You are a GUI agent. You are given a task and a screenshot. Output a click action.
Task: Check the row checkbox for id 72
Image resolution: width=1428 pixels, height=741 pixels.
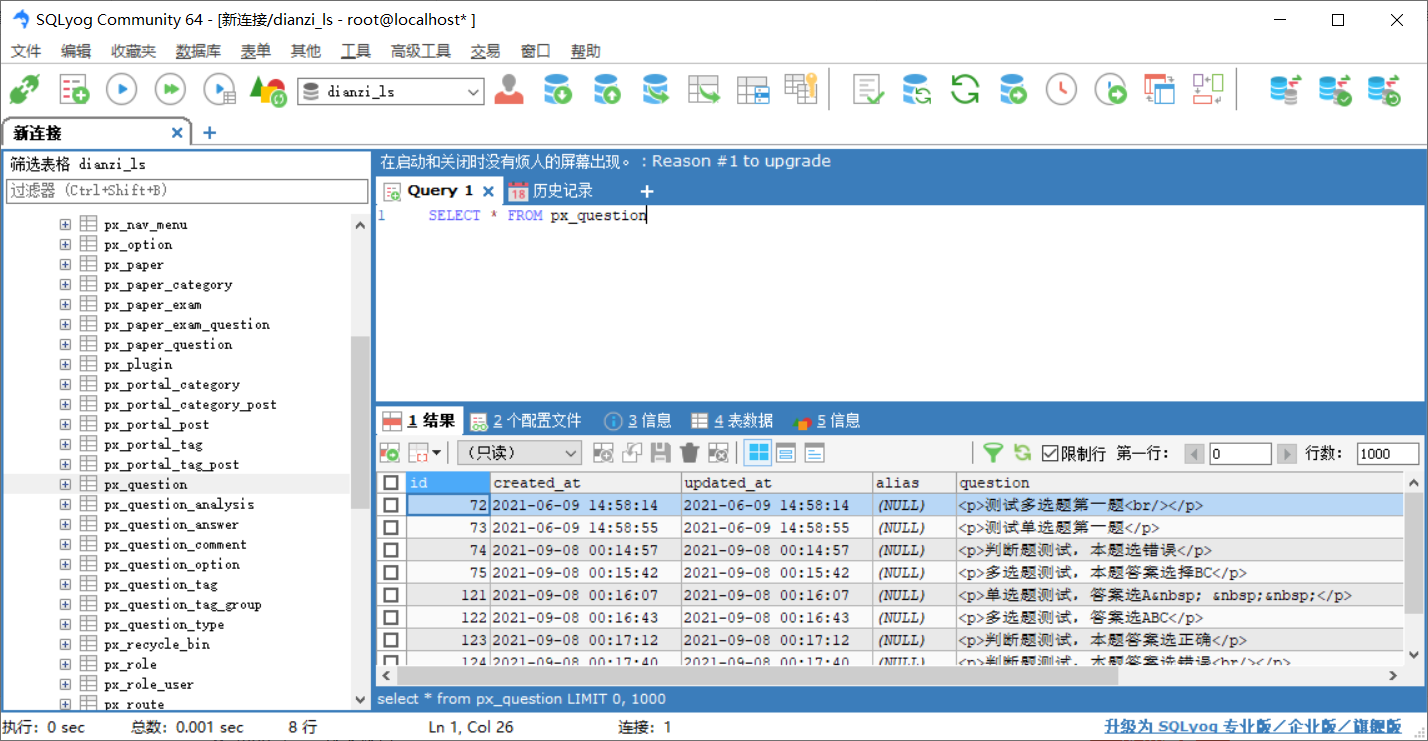390,505
